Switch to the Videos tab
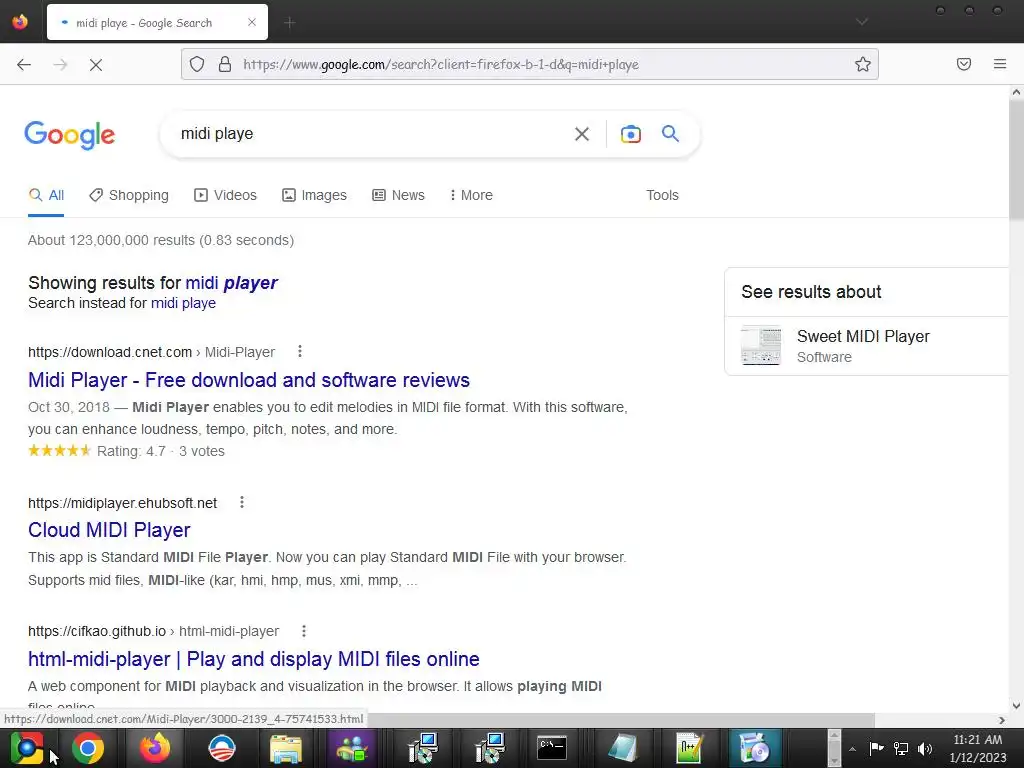Viewport: 1024px width, 768px height. coord(225,195)
